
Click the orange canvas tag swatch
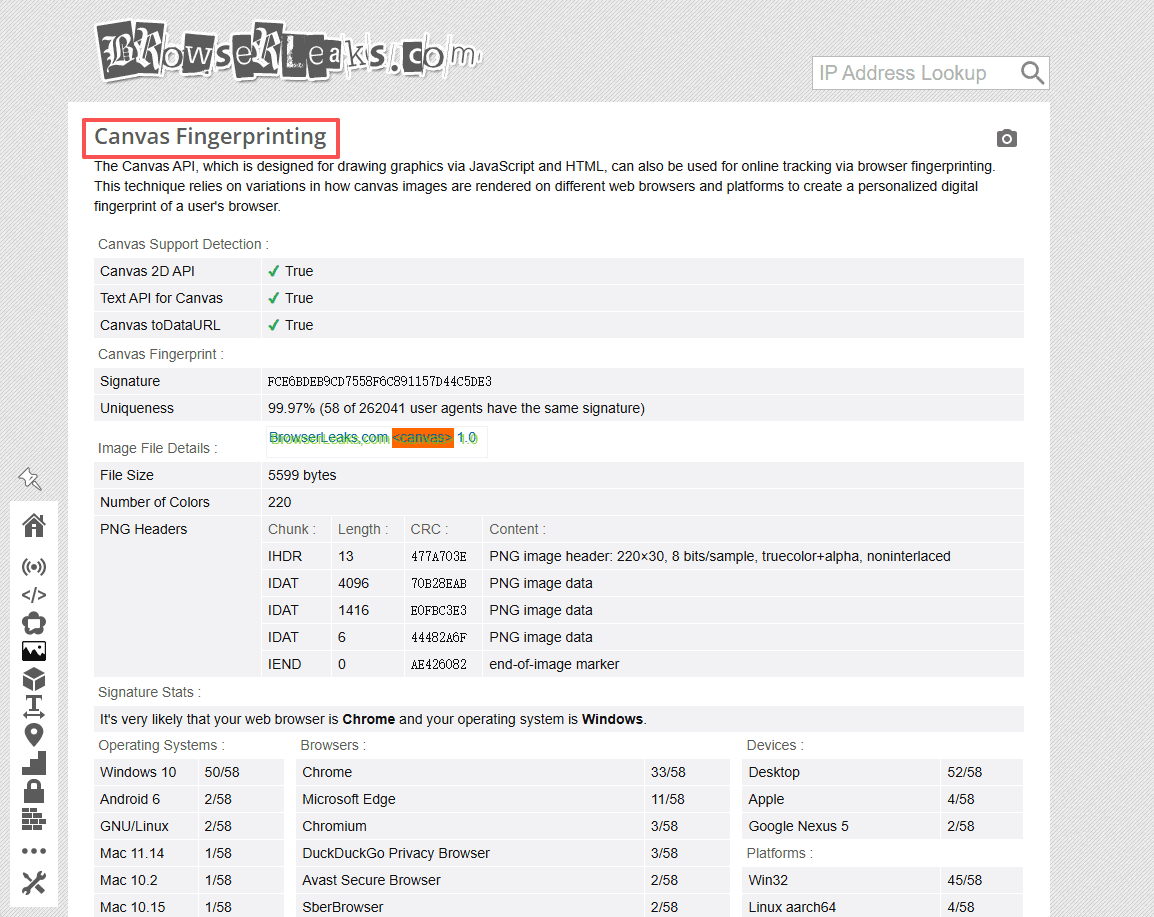[422, 438]
